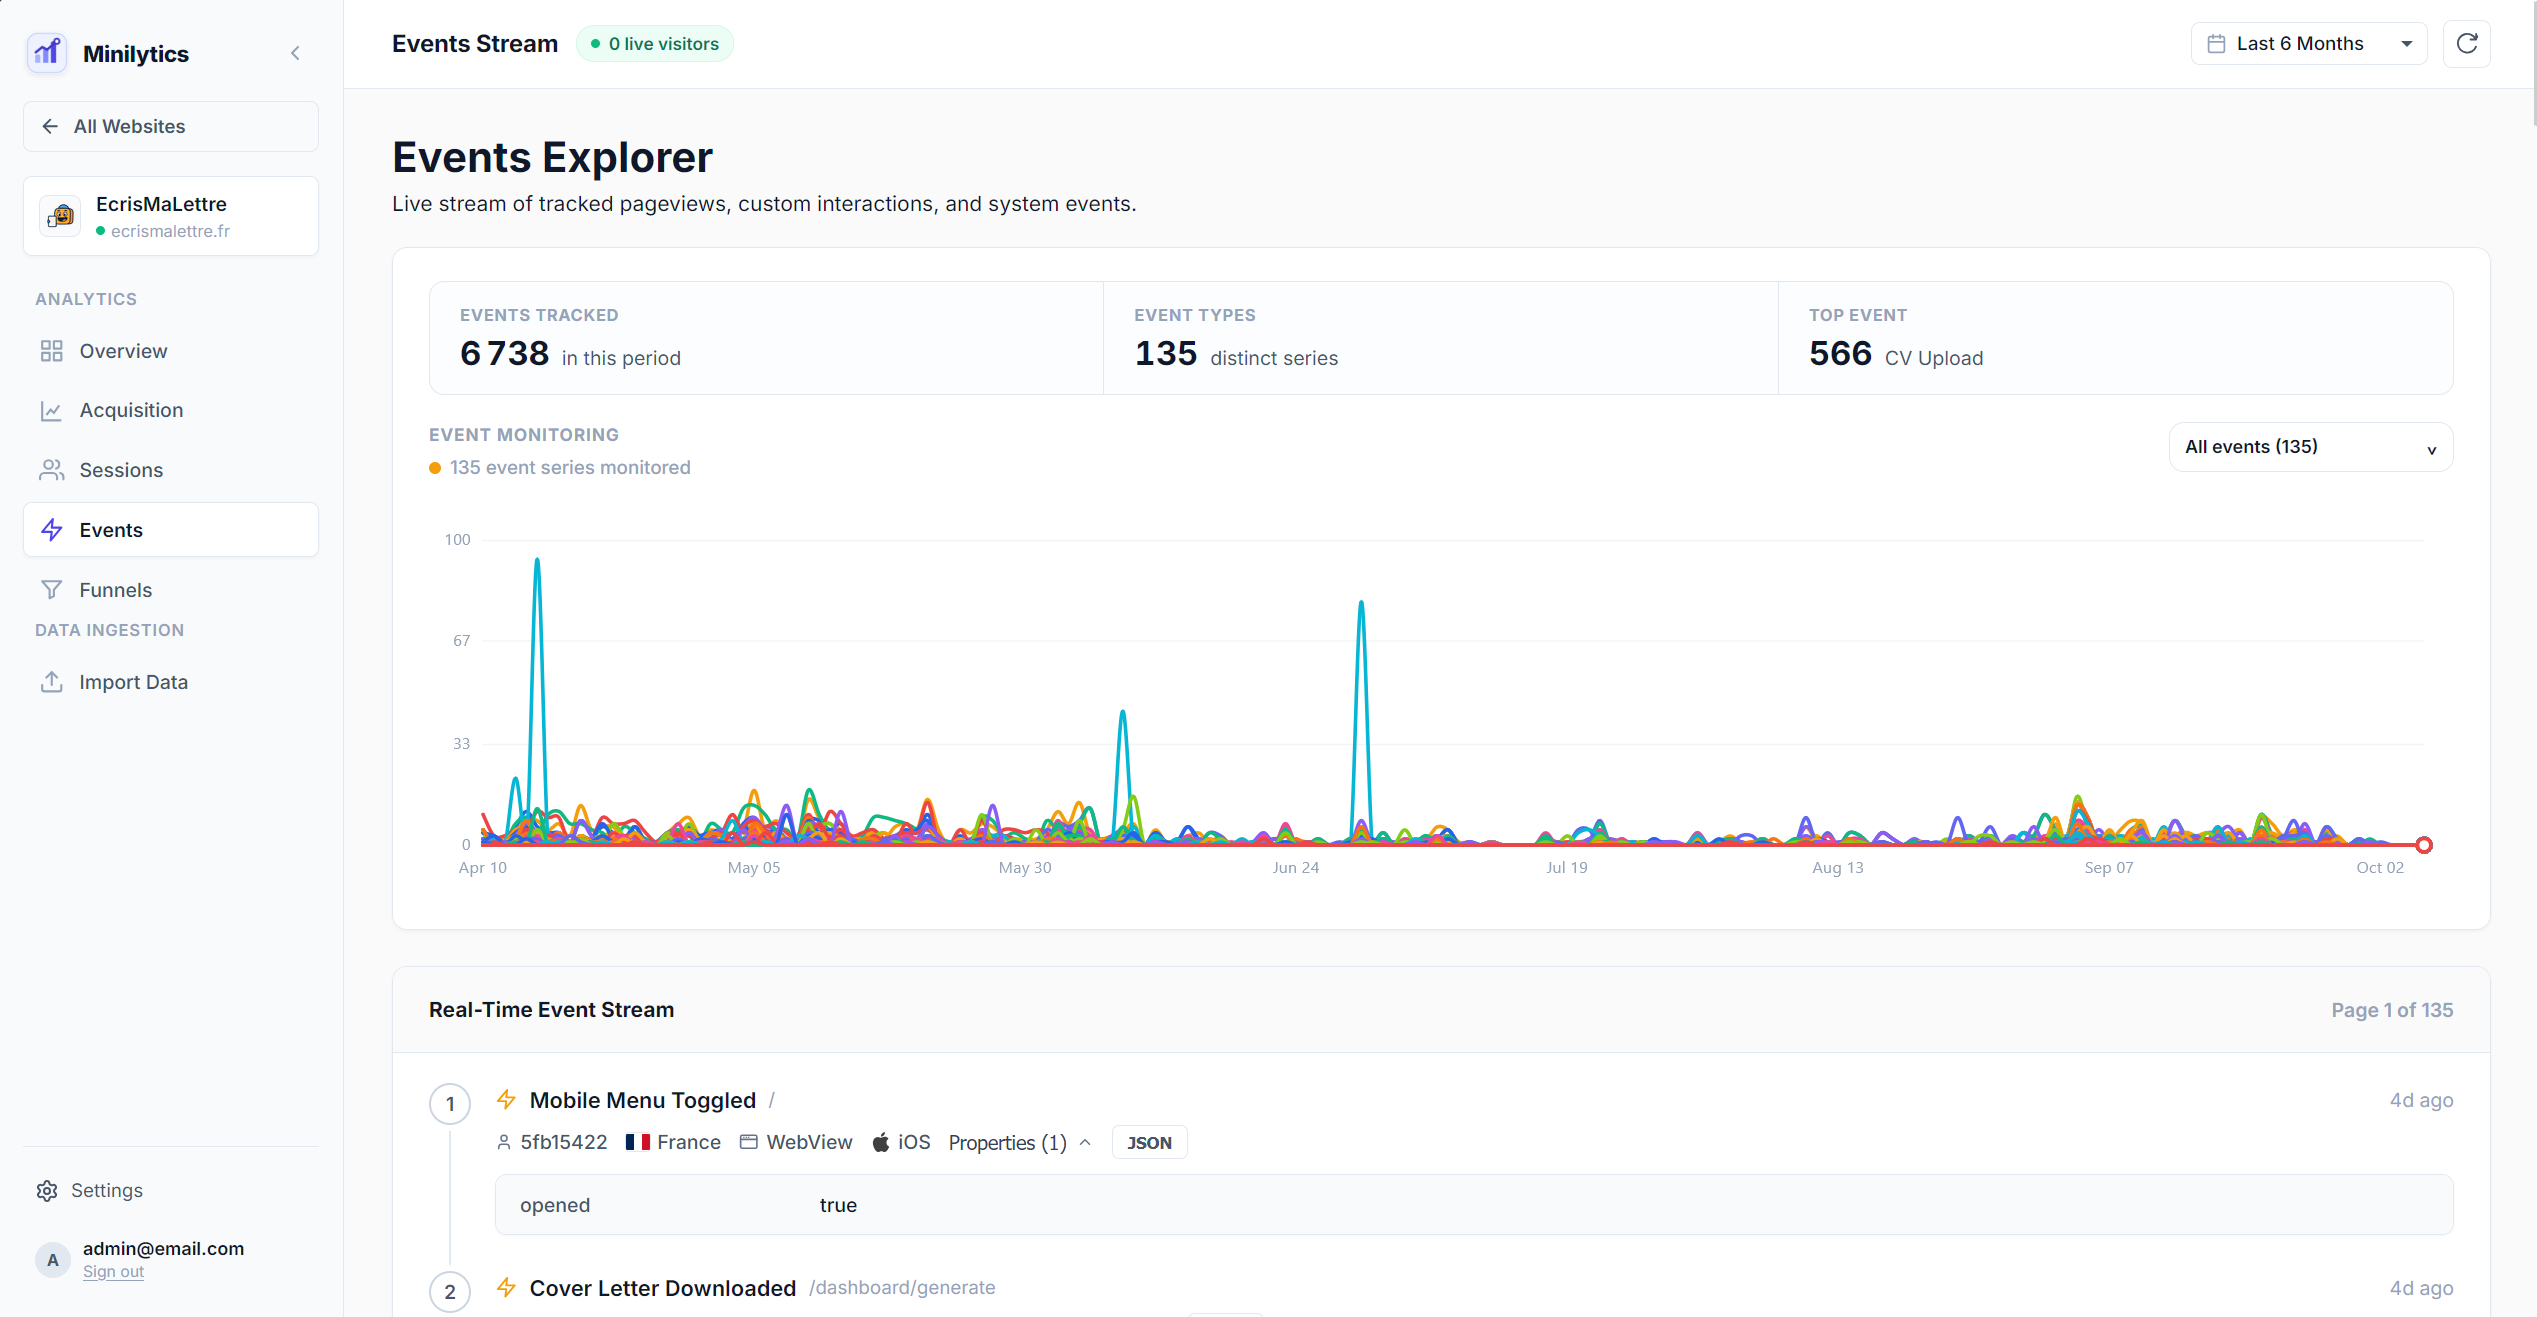Open the Last 6 Months date dropdown

click(2309, 44)
